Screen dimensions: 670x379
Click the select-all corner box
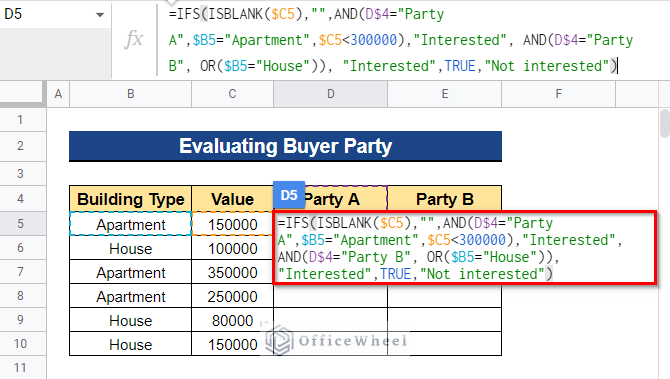click(x=22, y=94)
